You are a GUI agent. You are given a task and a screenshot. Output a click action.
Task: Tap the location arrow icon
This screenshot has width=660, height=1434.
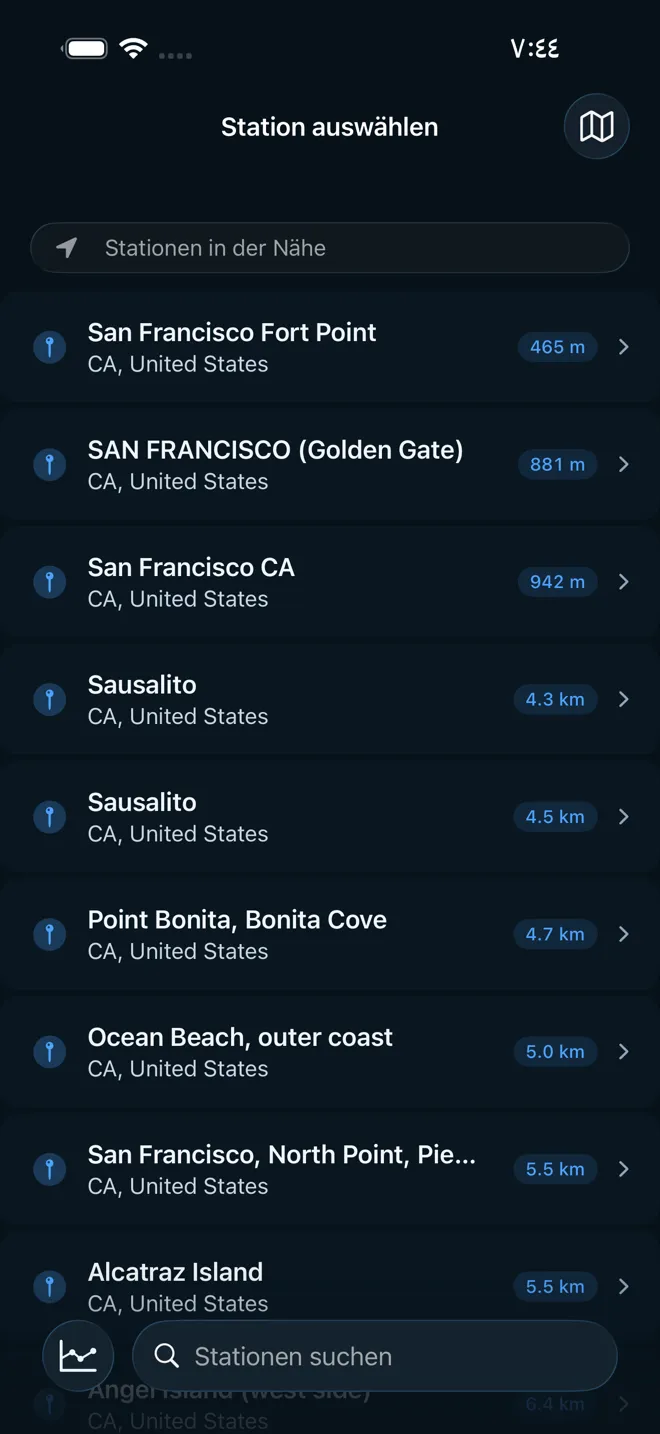point(67,248)
